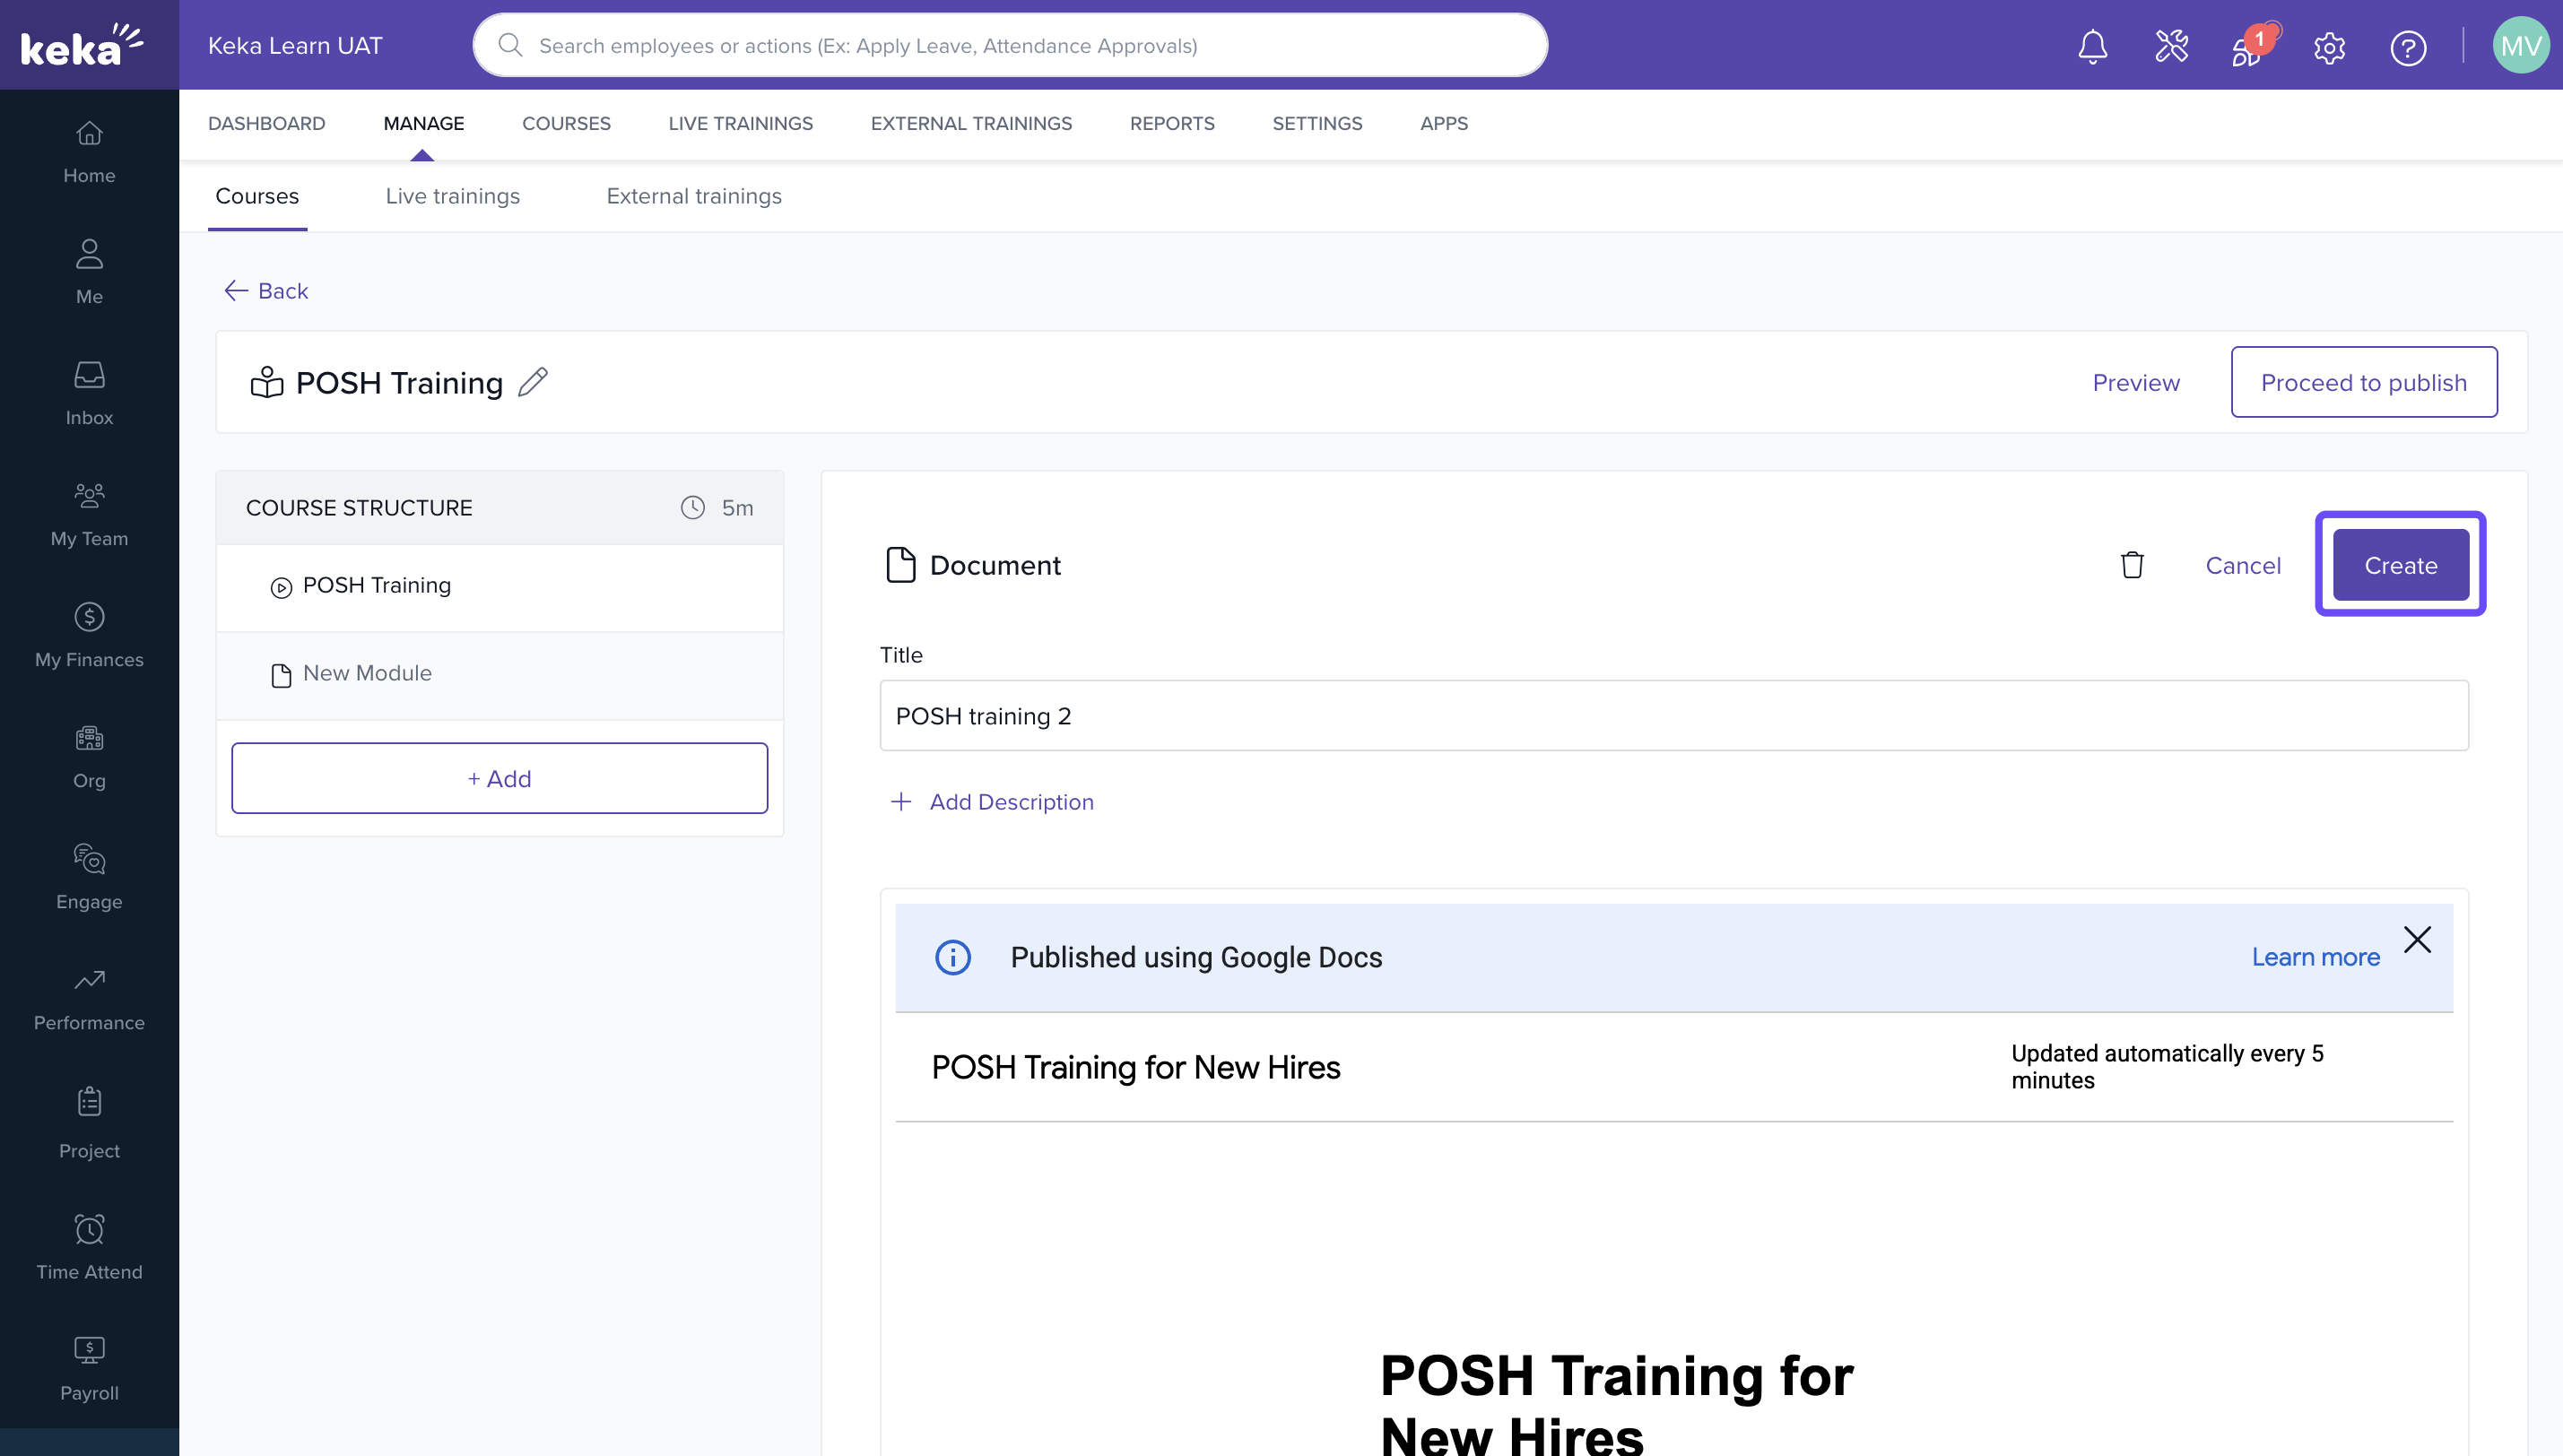Open the MV profile avatar menu
This screenshot has height=1456, width=2563.
[2520, 46]
